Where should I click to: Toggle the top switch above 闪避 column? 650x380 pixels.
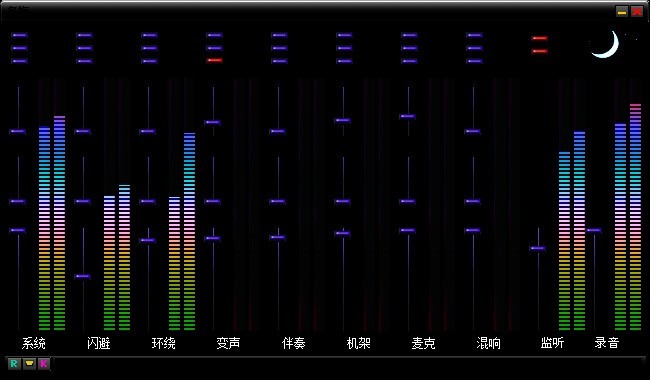[x=84, y=35]
